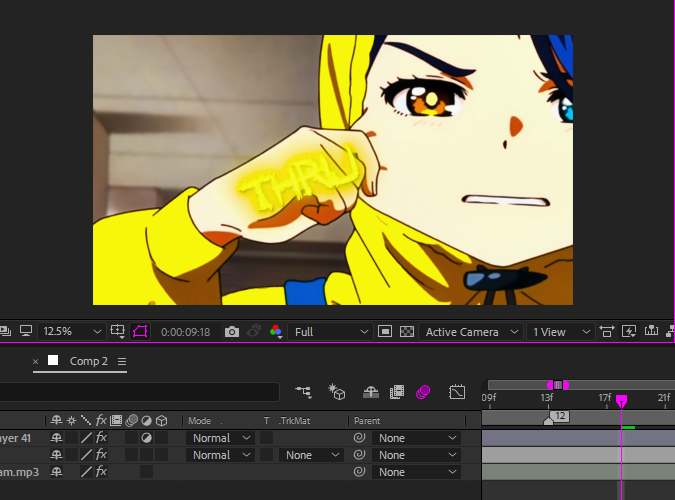The image size is (675, 500).
Task: Click the TrkMat column header
Action: 294,421
